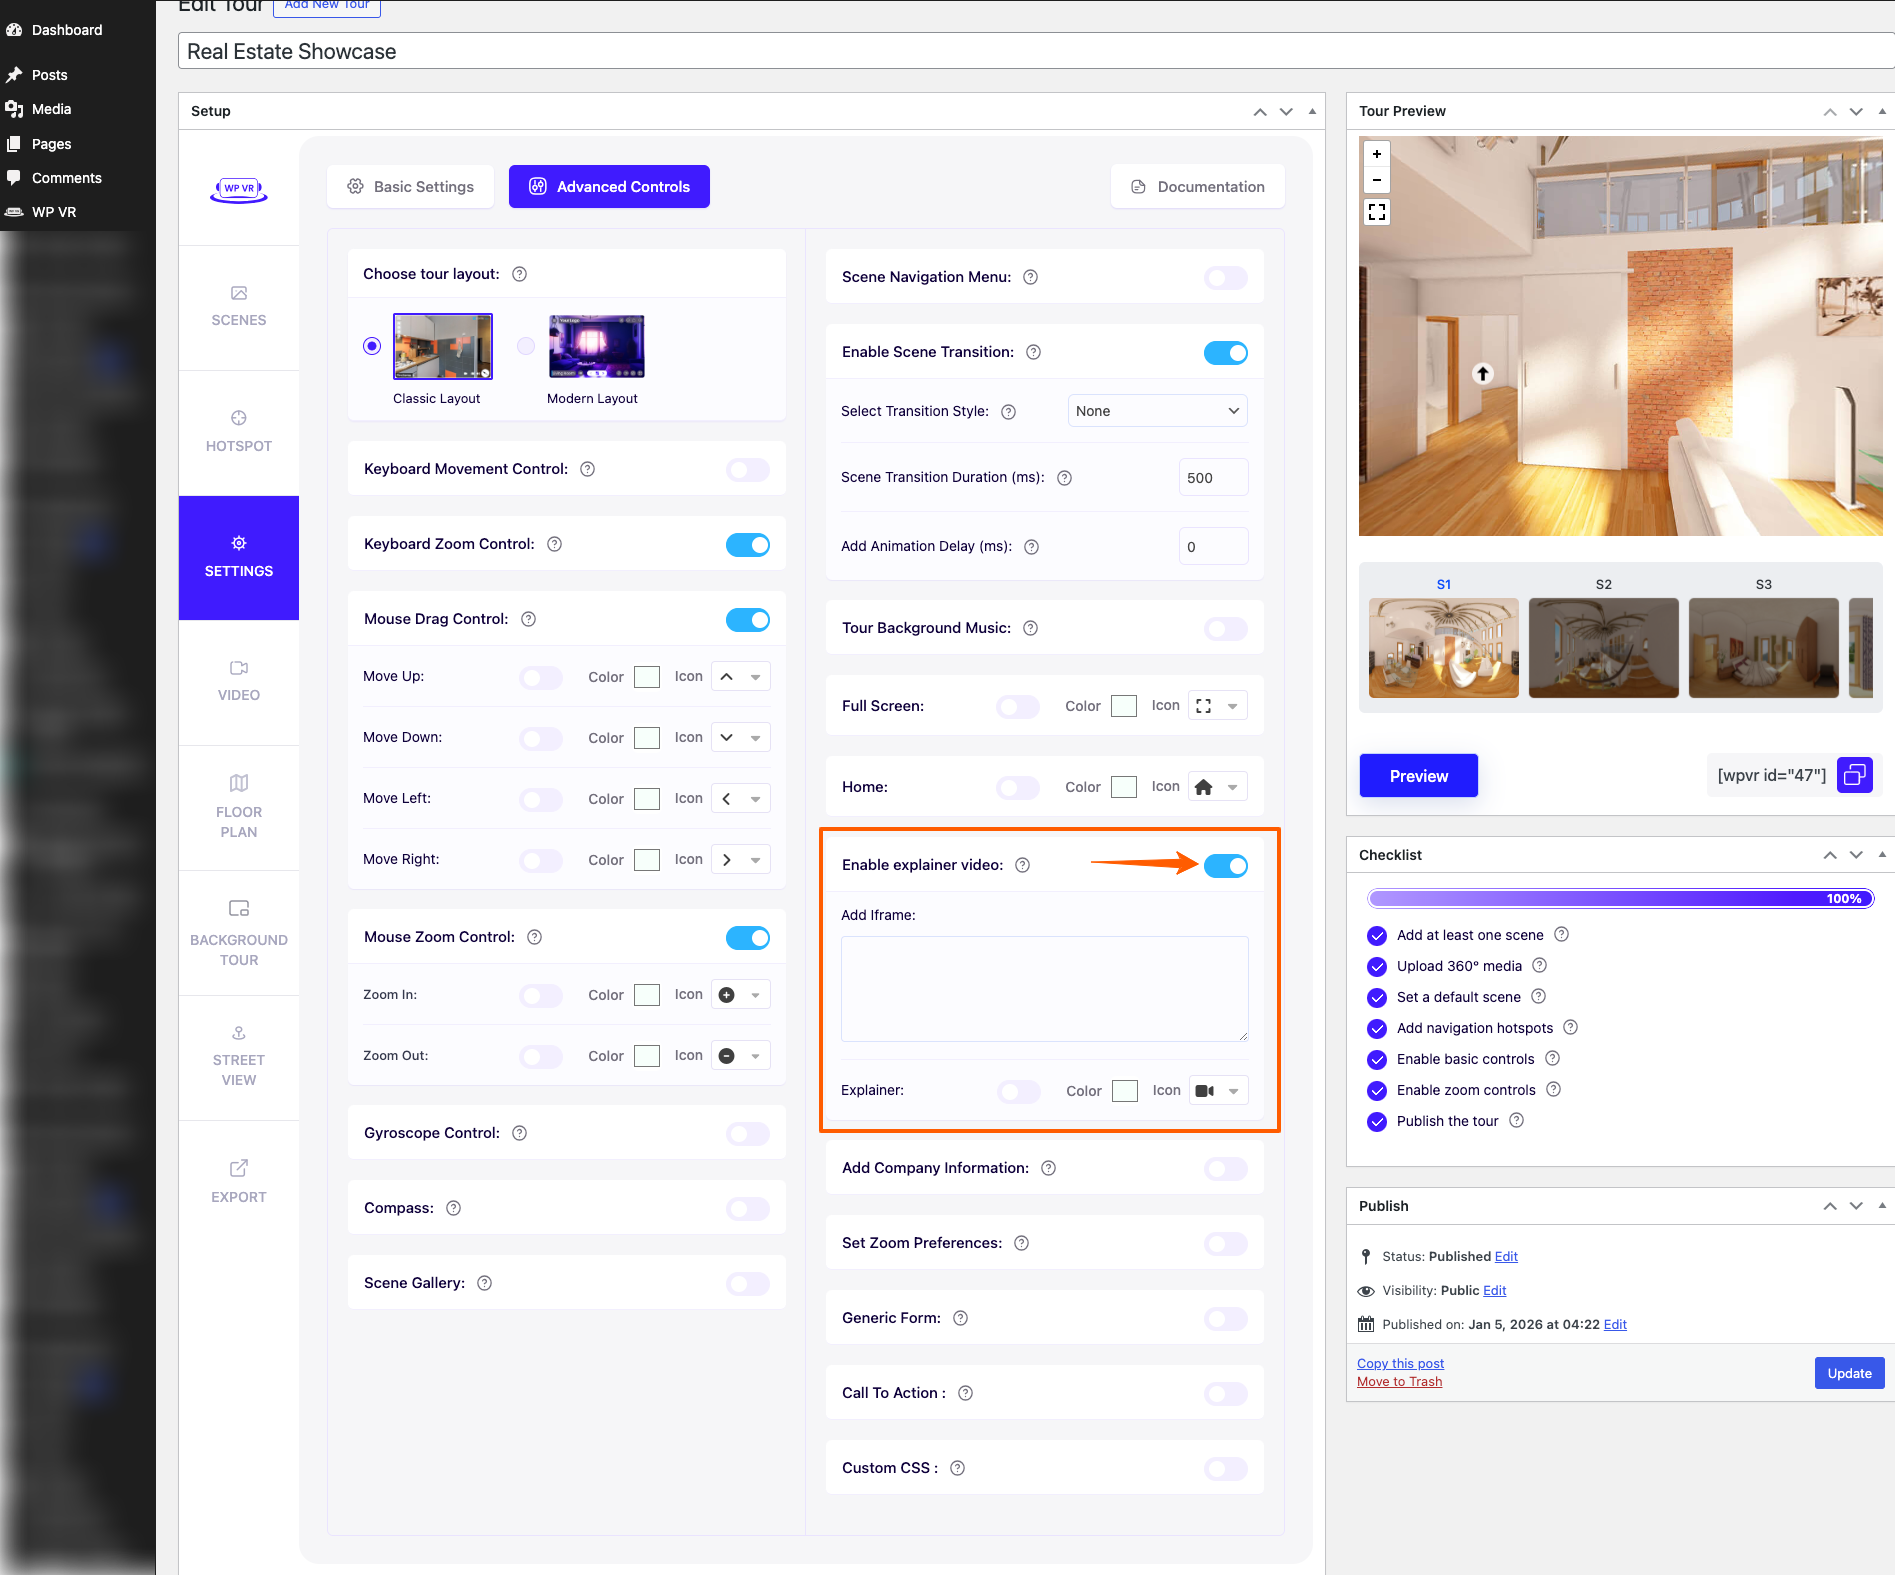
Task: Select the S2 scene thumbnail
Action: tap(1603, 647)
